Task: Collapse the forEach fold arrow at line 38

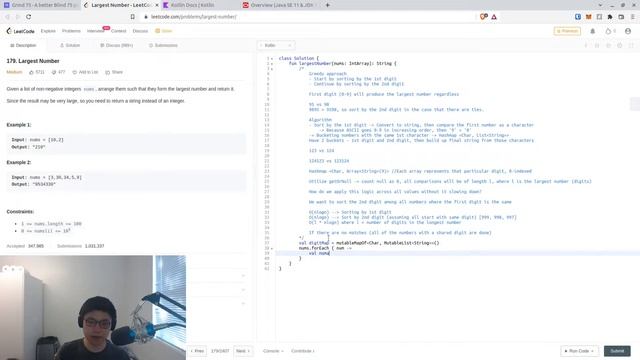Action: click(272, 248)
